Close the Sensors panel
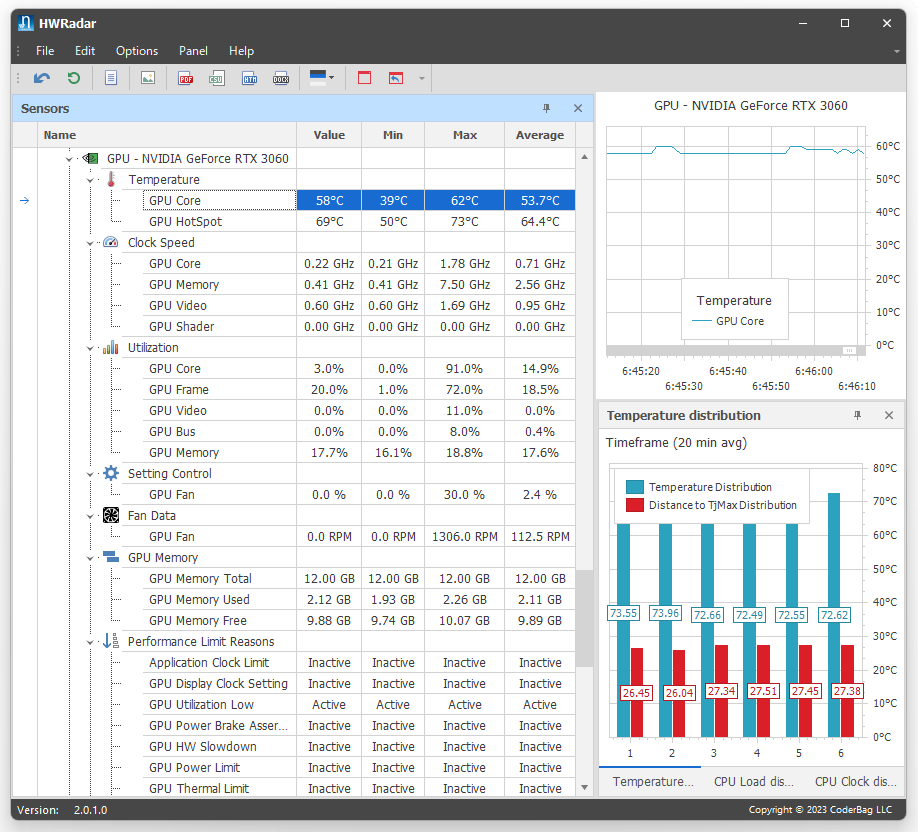The image size is (918, 832). pos(578,108)
